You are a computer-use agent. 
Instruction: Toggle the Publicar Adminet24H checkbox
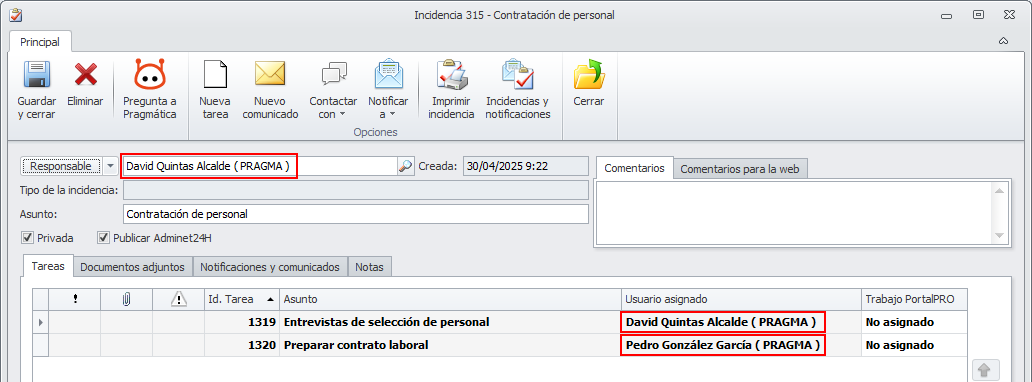(103, 238)
